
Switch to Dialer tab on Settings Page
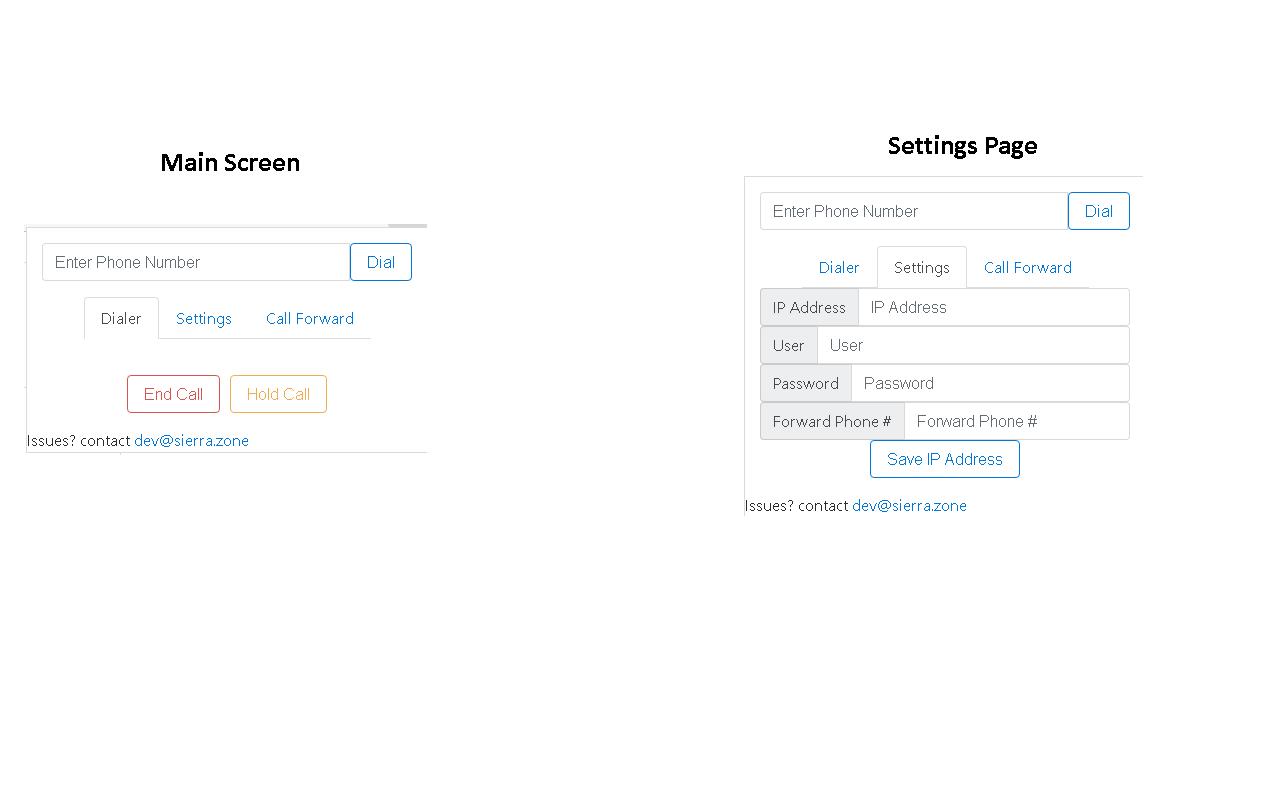[839, 267]
